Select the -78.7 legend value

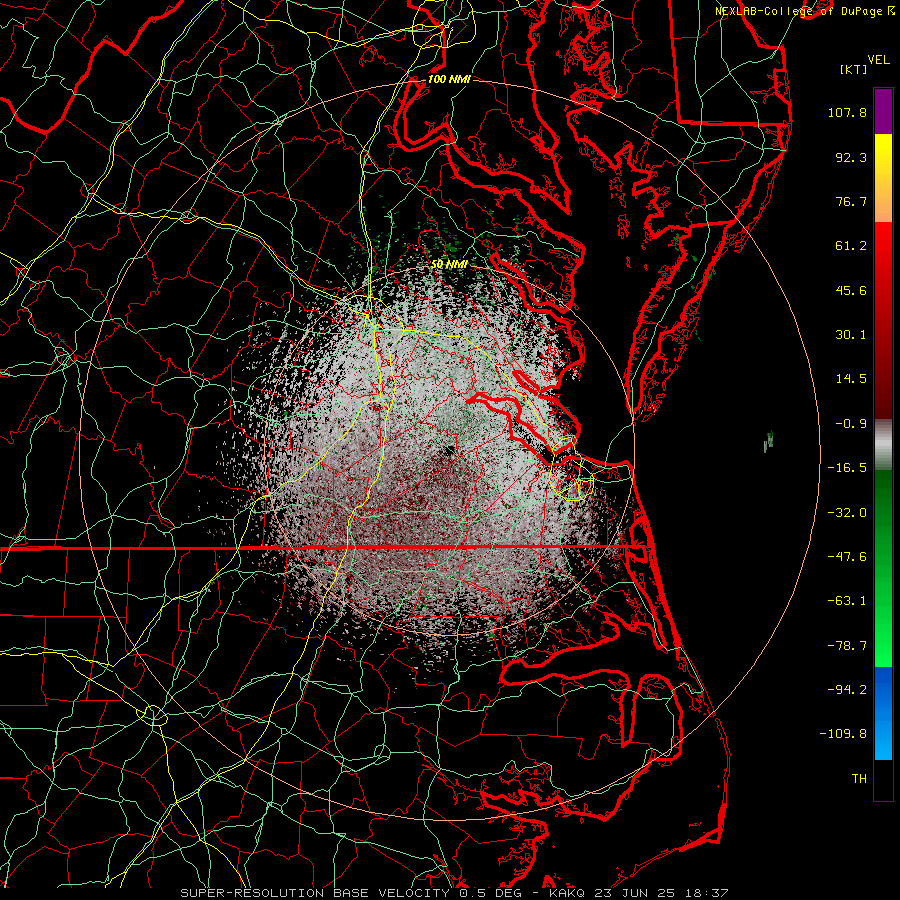click(847, 646)
